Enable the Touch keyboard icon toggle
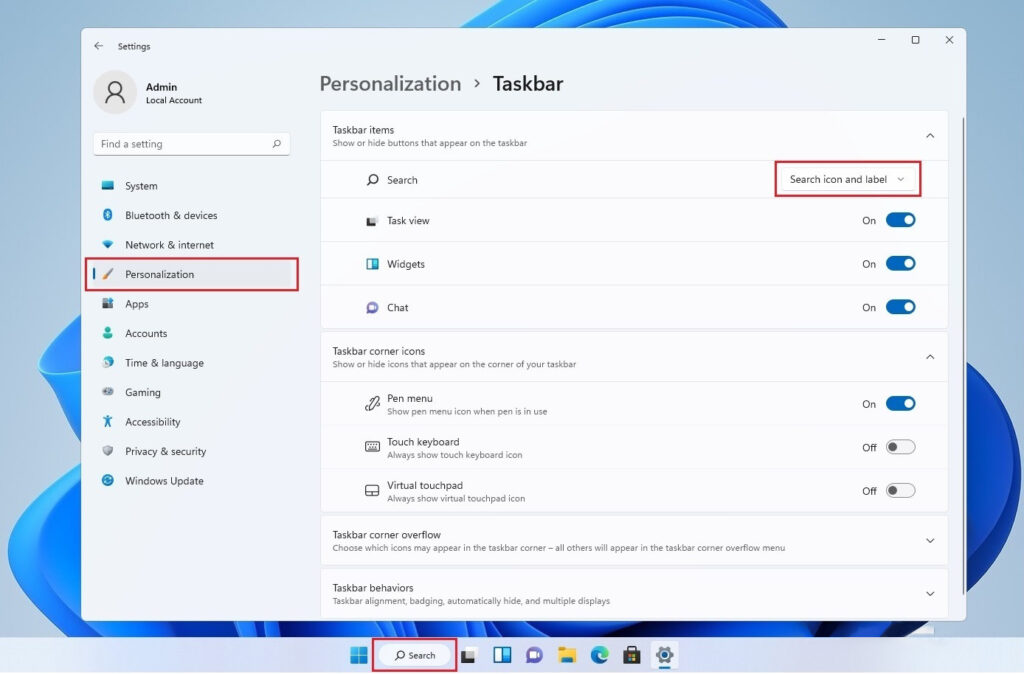Image resolution: width=1024 pixels, height=674 pixels. pyautogui.click(x=900, y=447)
